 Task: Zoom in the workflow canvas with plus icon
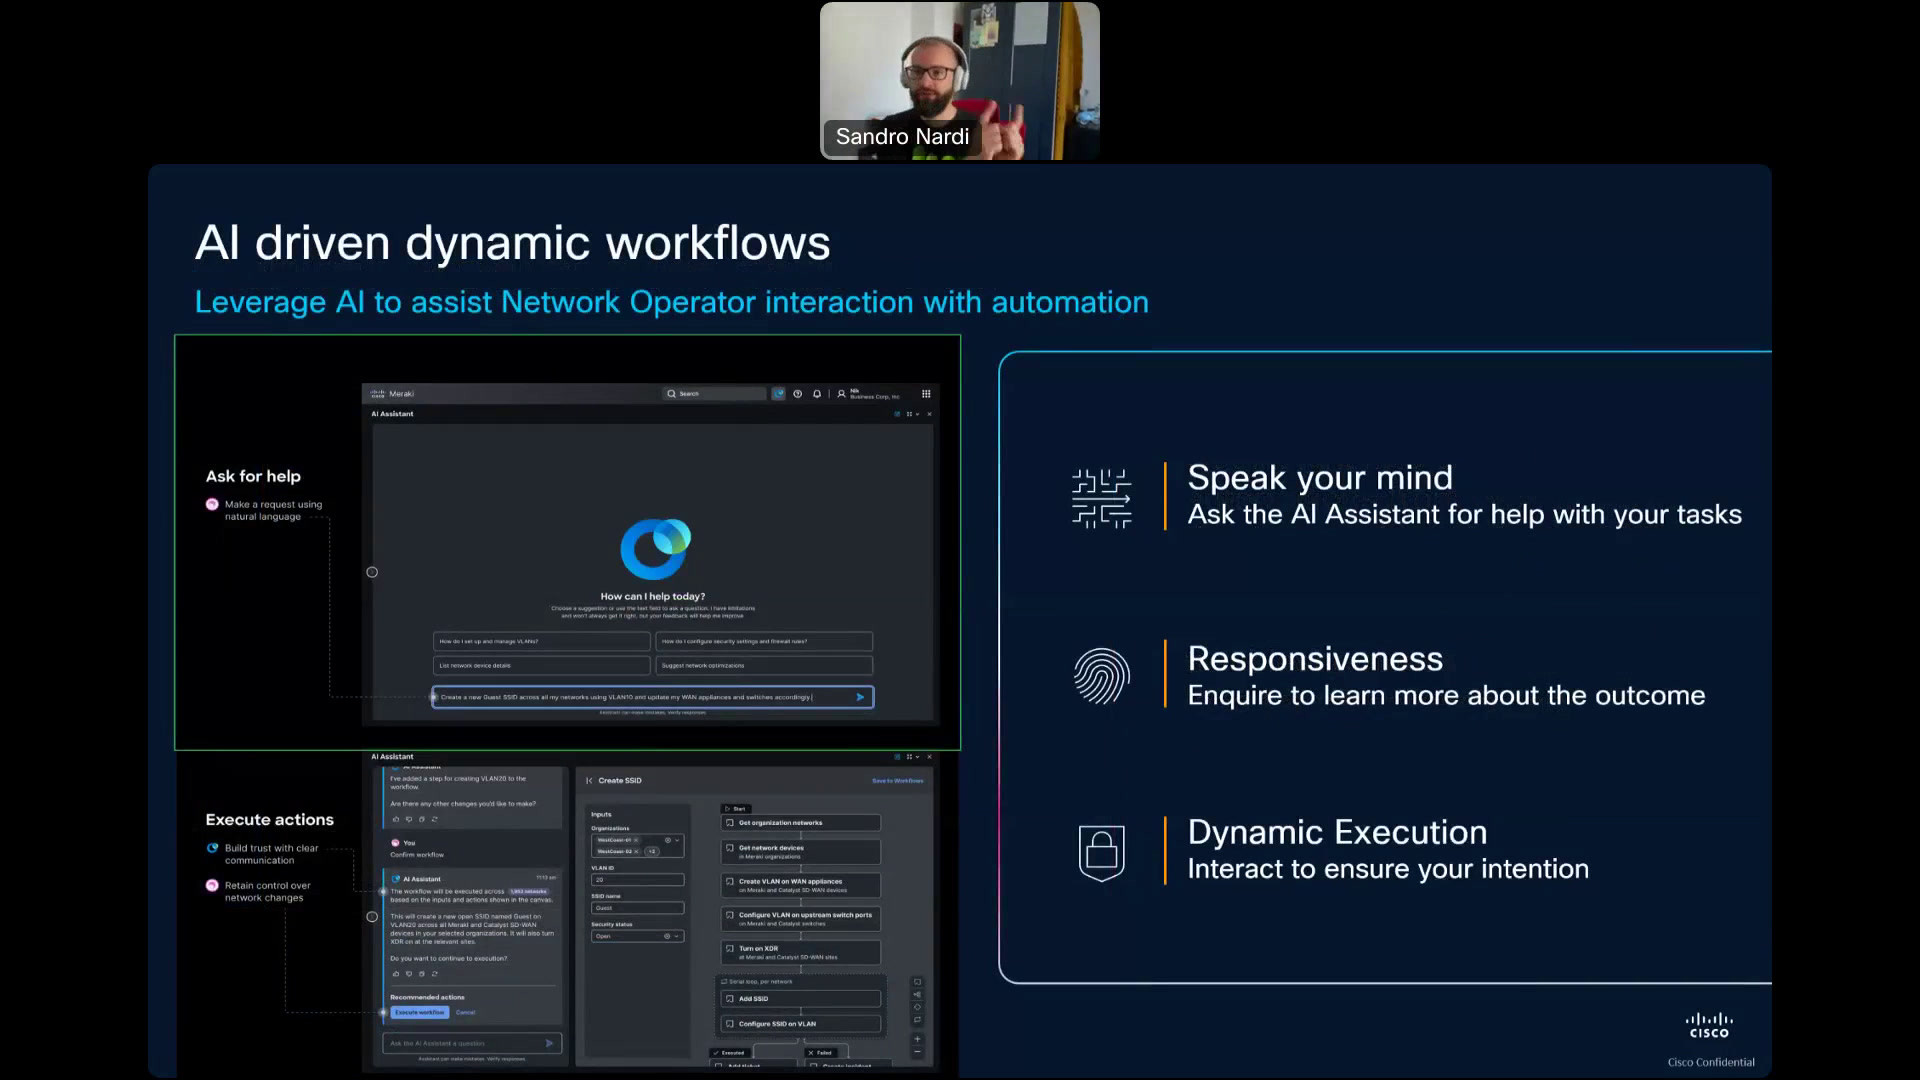pyautogui.click(x=917, y=1039)
